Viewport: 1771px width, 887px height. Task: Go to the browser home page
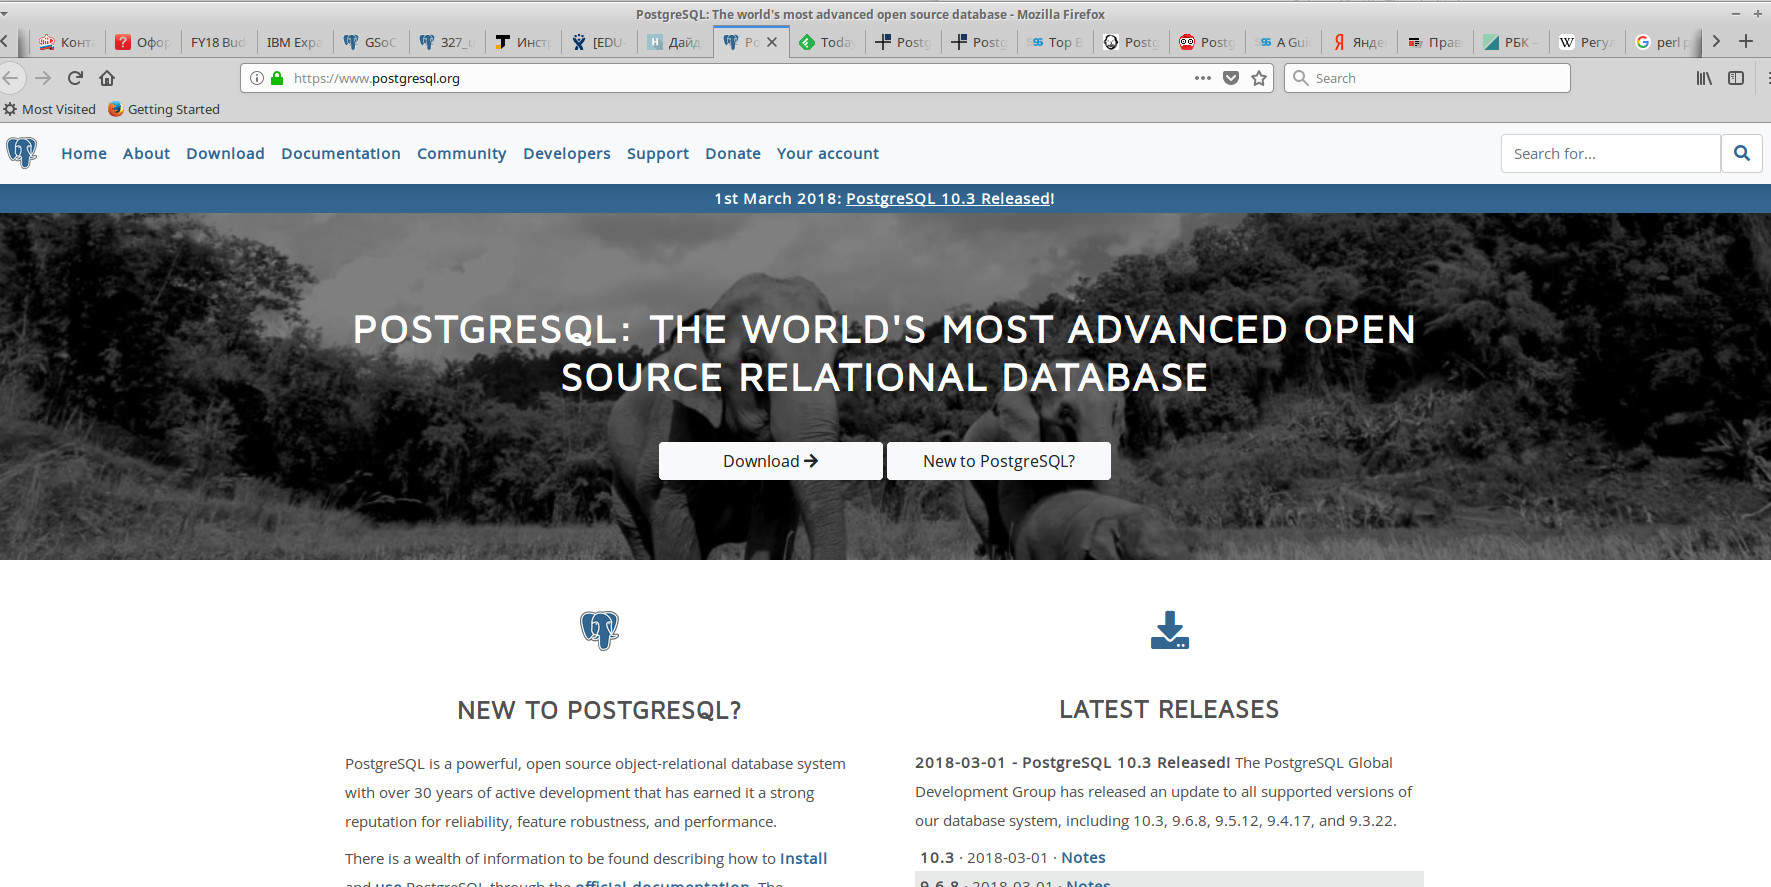pos(107,78)
